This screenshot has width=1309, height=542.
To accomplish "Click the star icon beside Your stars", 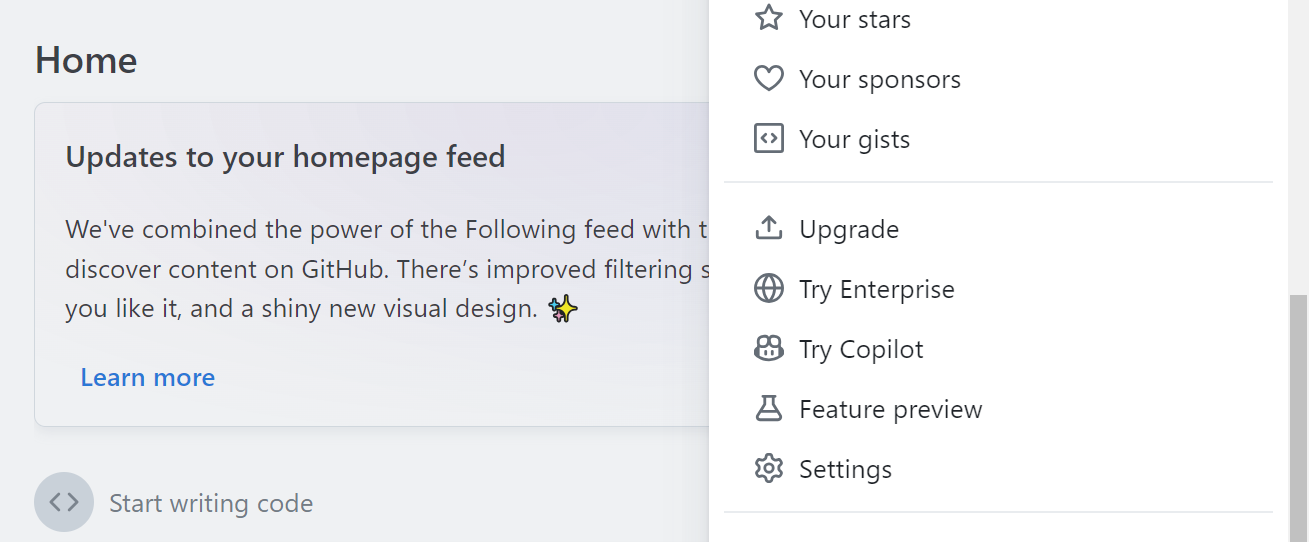I will [768, 18].
